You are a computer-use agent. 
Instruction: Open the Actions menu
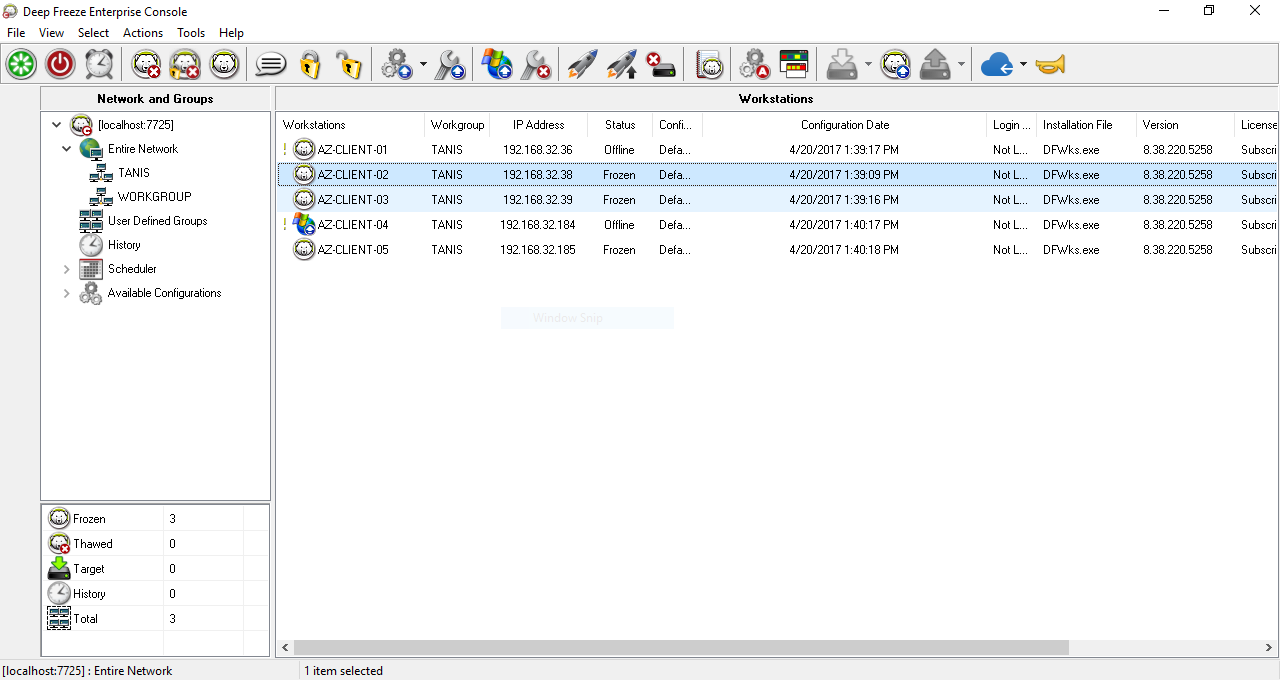coord(143,33)
